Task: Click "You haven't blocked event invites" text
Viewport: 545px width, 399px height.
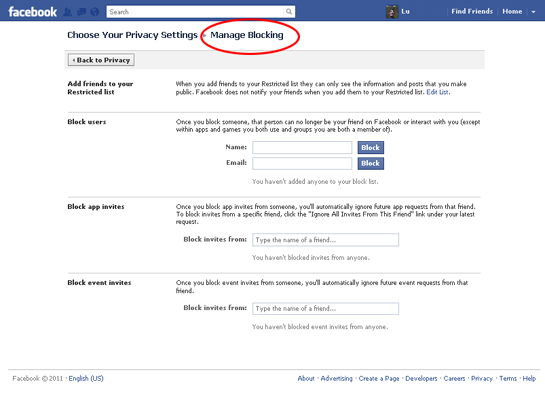Action: click(x=320, y=327)
